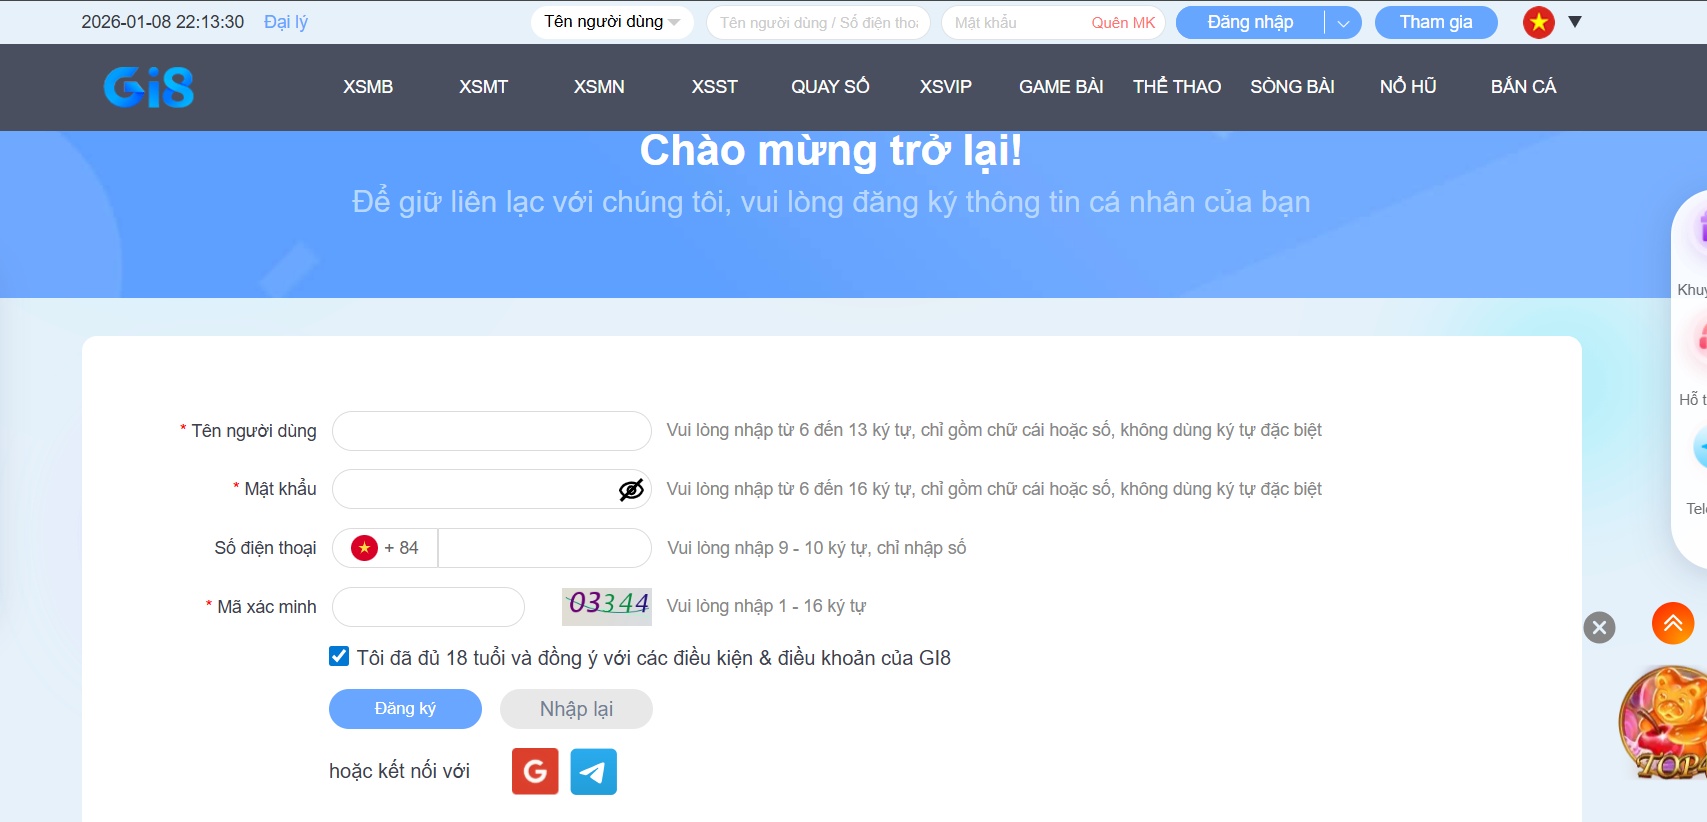Click the GI8 logo
The width and height of the screenshot is (1707, 822).
coord(149,87)
